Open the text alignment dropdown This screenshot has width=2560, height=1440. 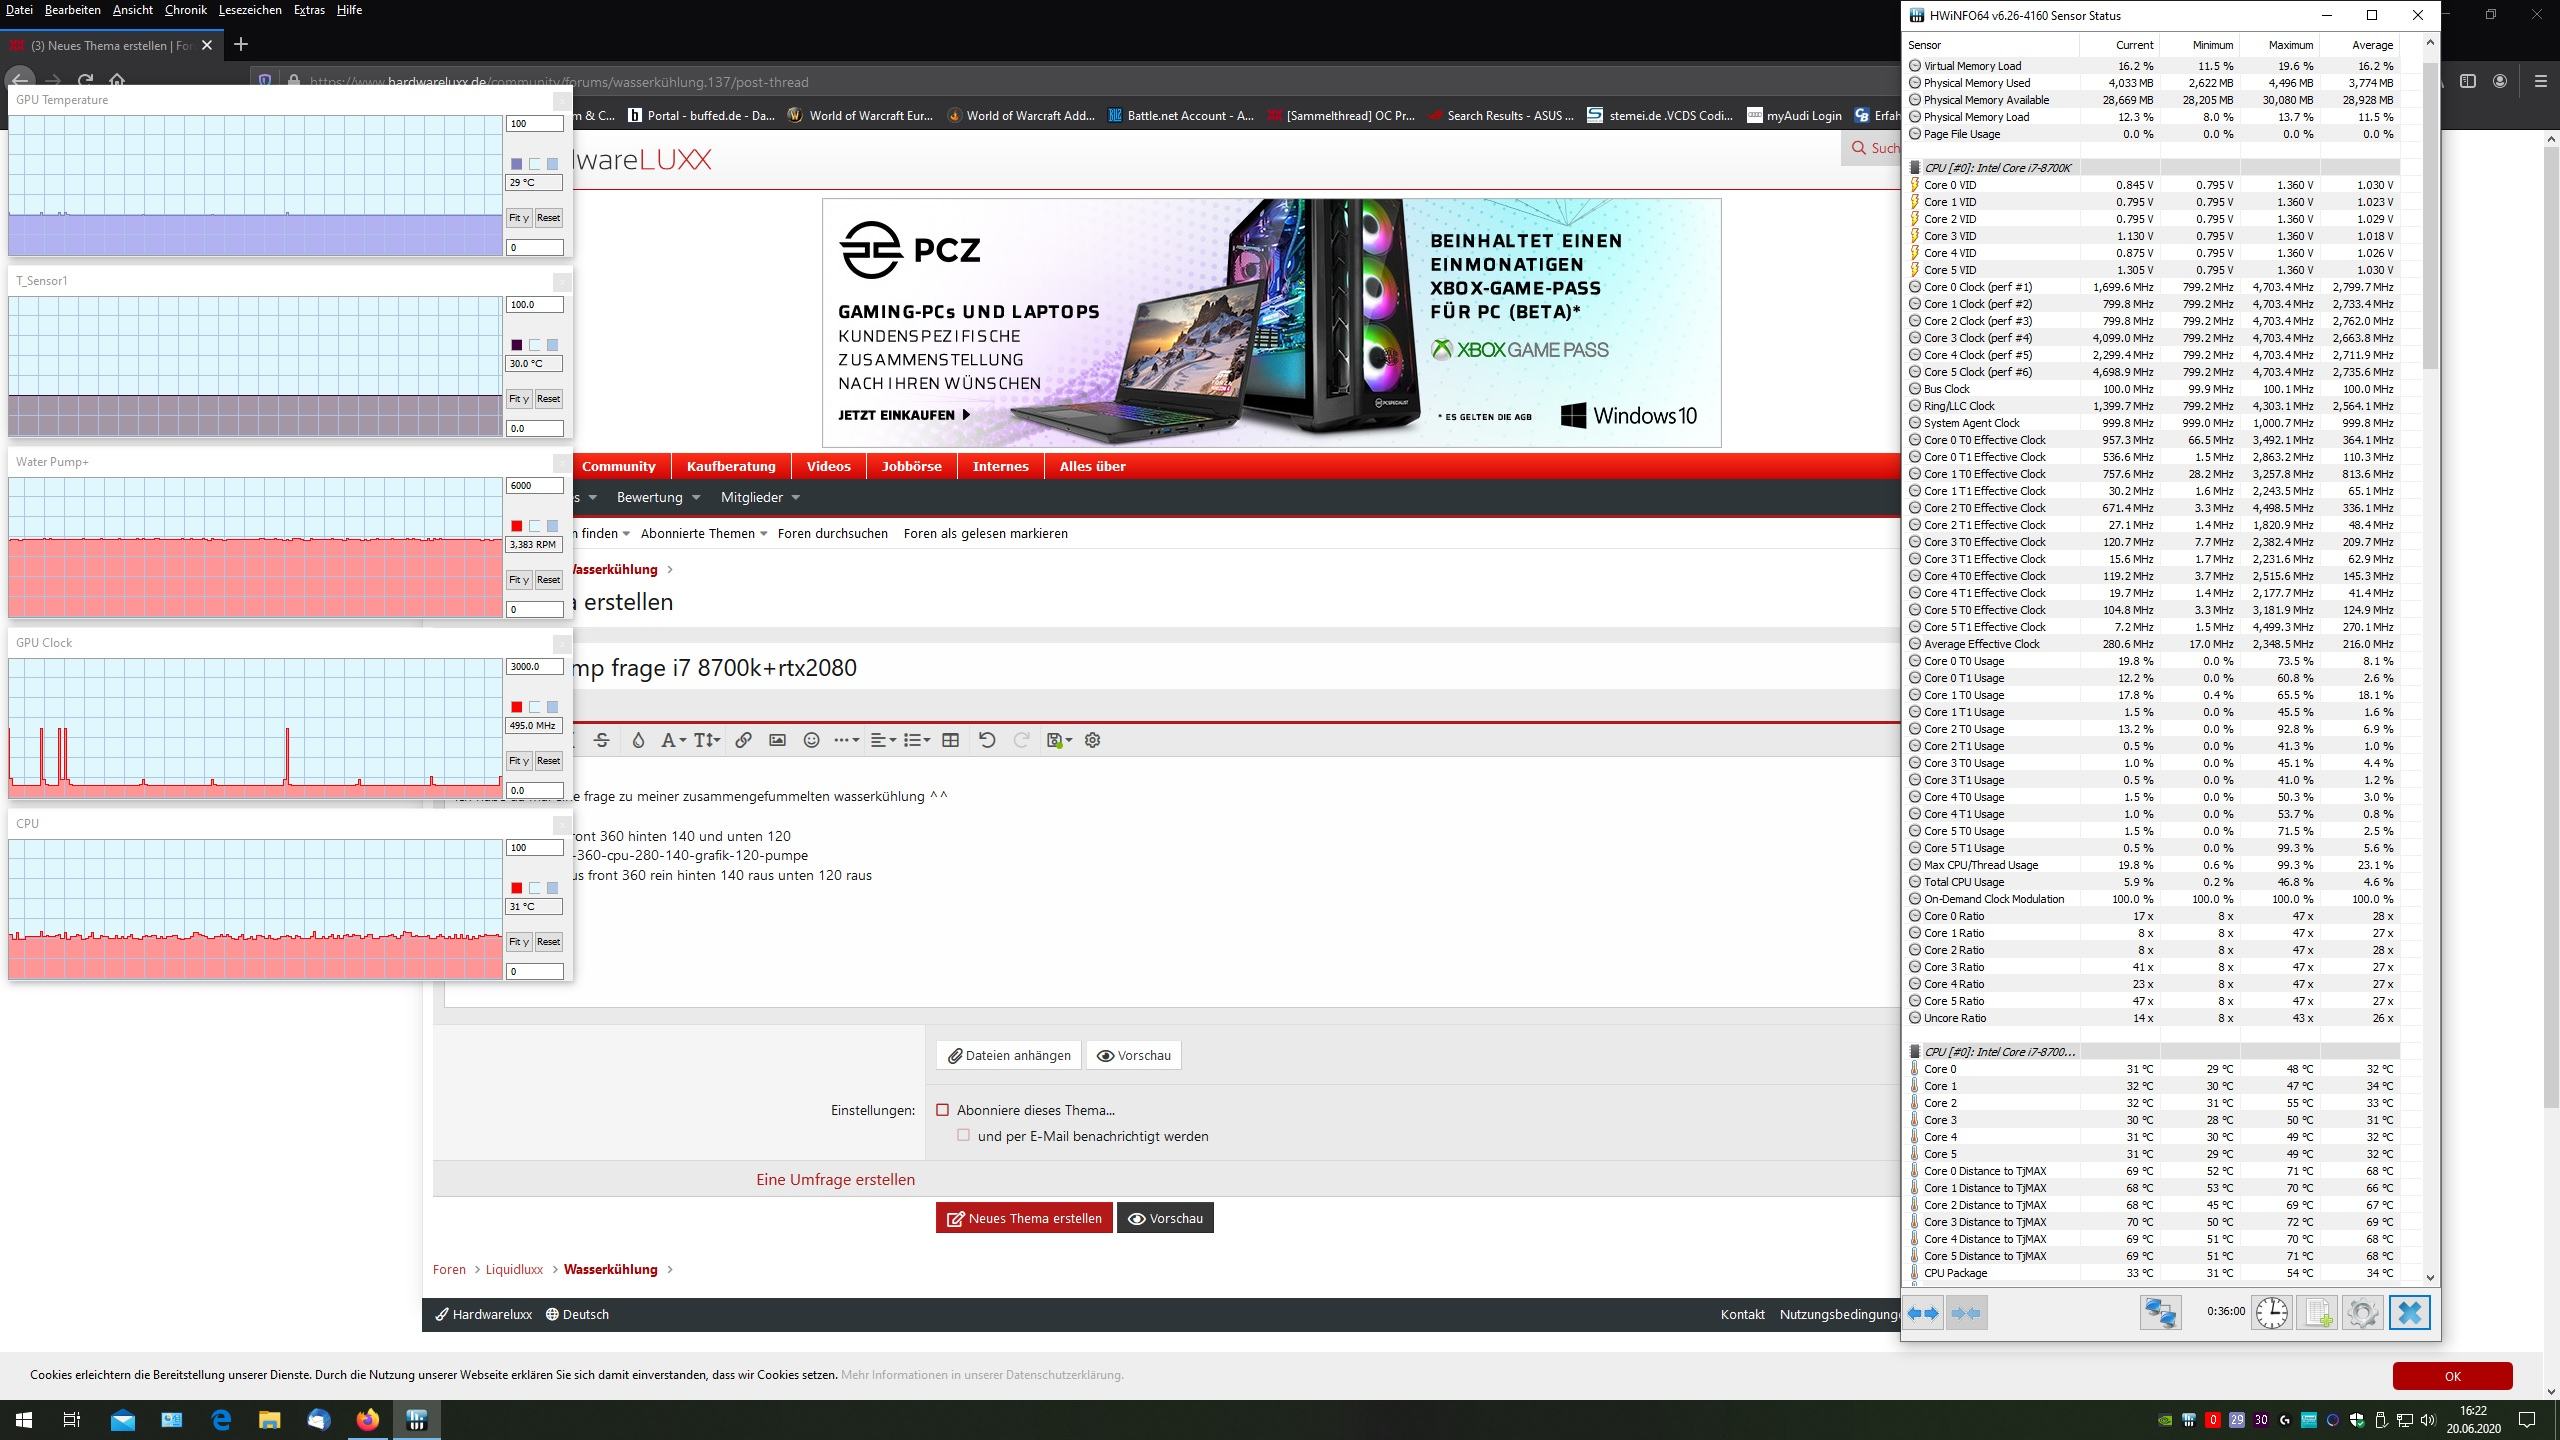[x=883, y=740]
